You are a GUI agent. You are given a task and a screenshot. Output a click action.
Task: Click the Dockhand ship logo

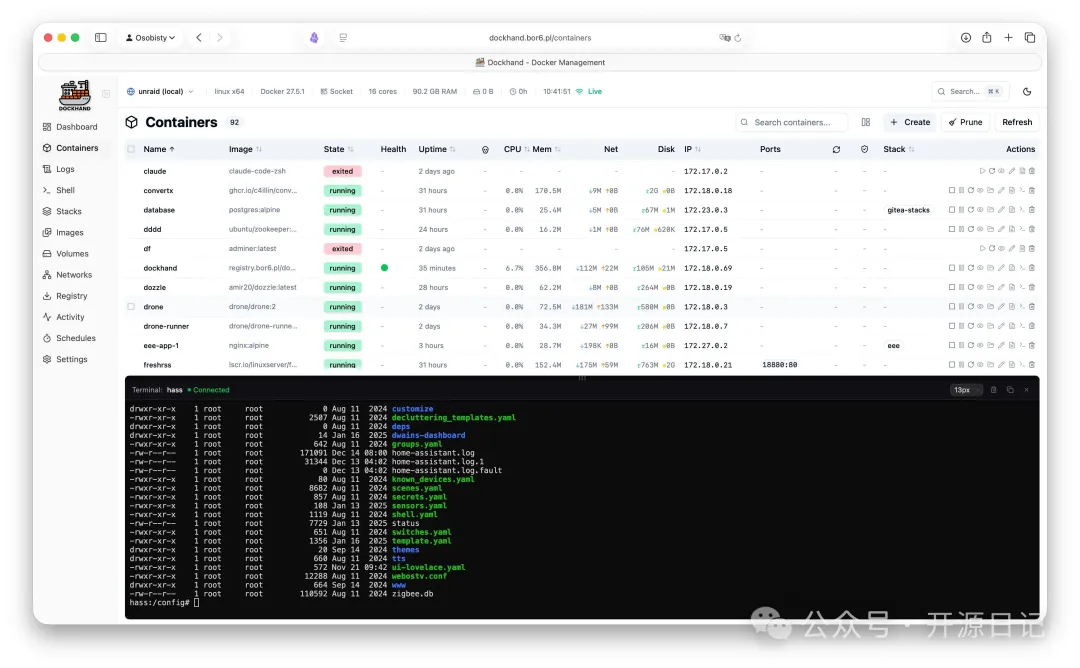(x=74, y=95)
